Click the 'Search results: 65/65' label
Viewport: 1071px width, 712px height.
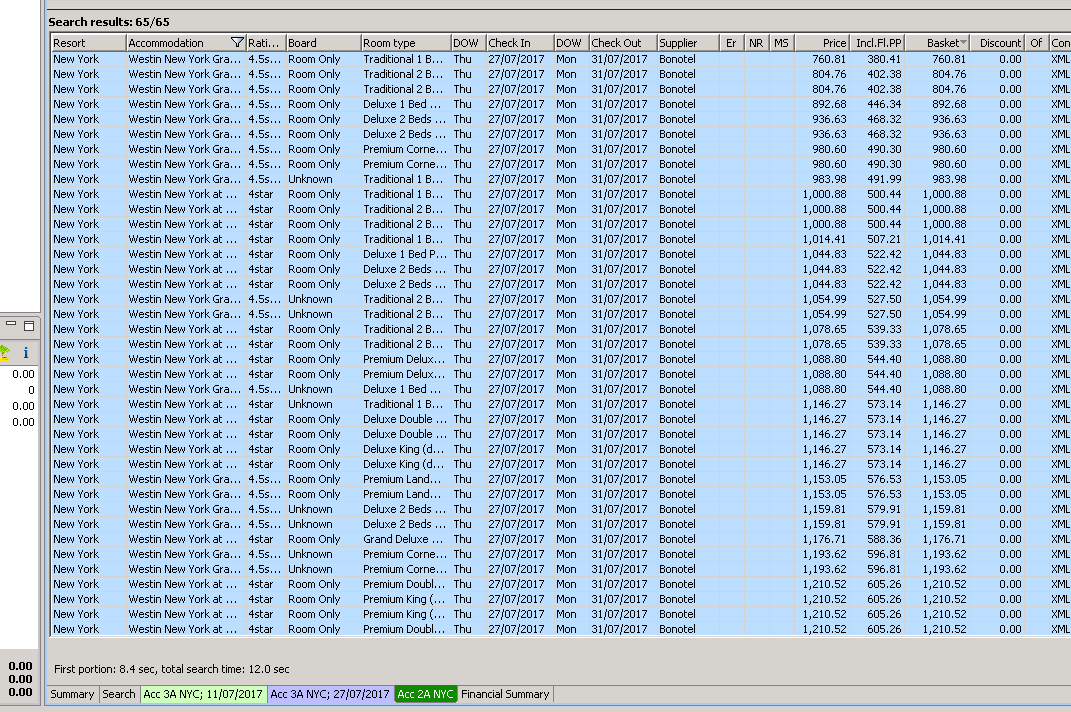pos(109,22)
